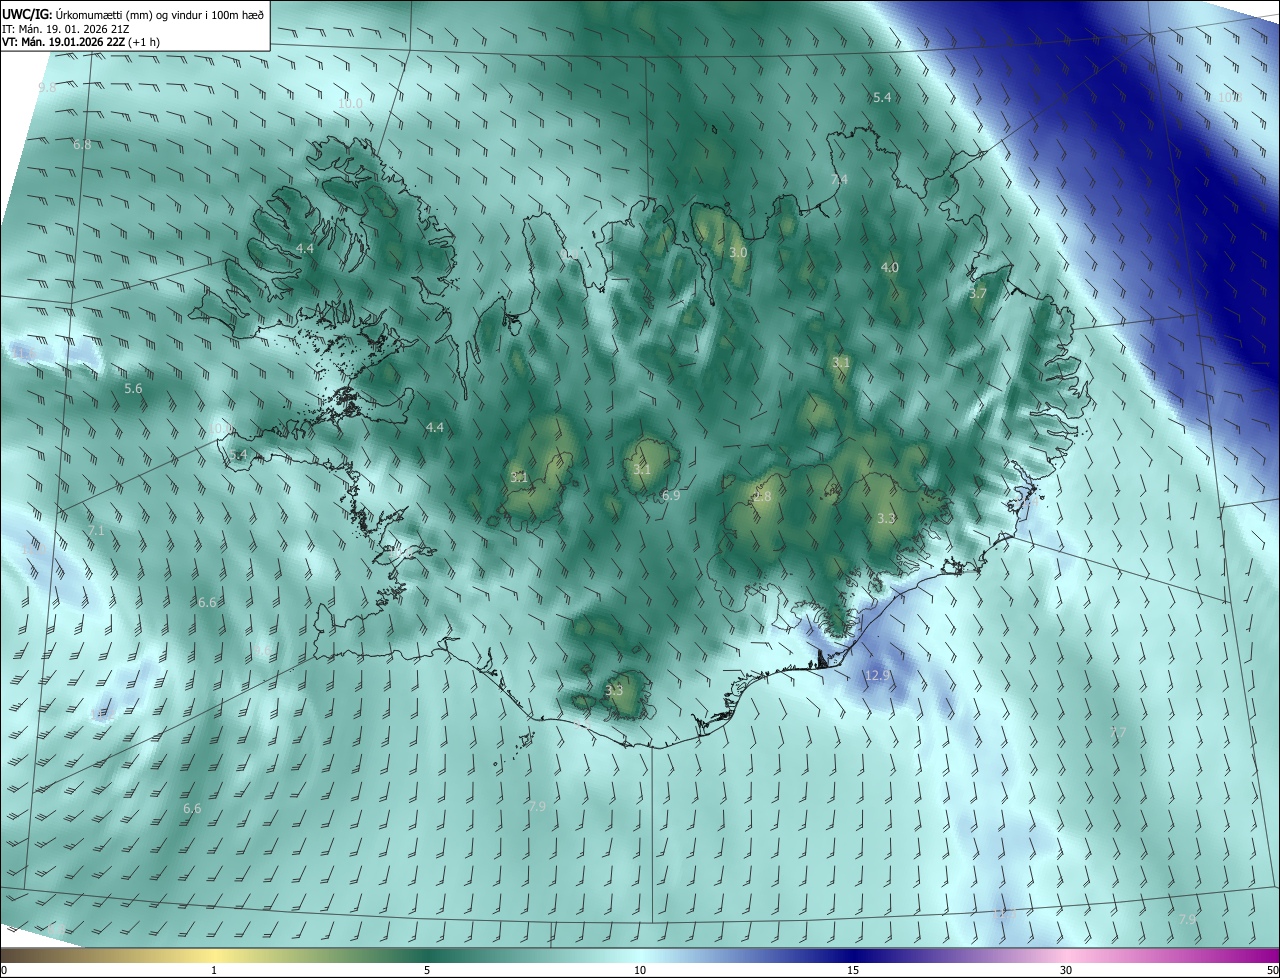Click the 7.1 value label
The image size is (1280, 978).
coord(96,531)
